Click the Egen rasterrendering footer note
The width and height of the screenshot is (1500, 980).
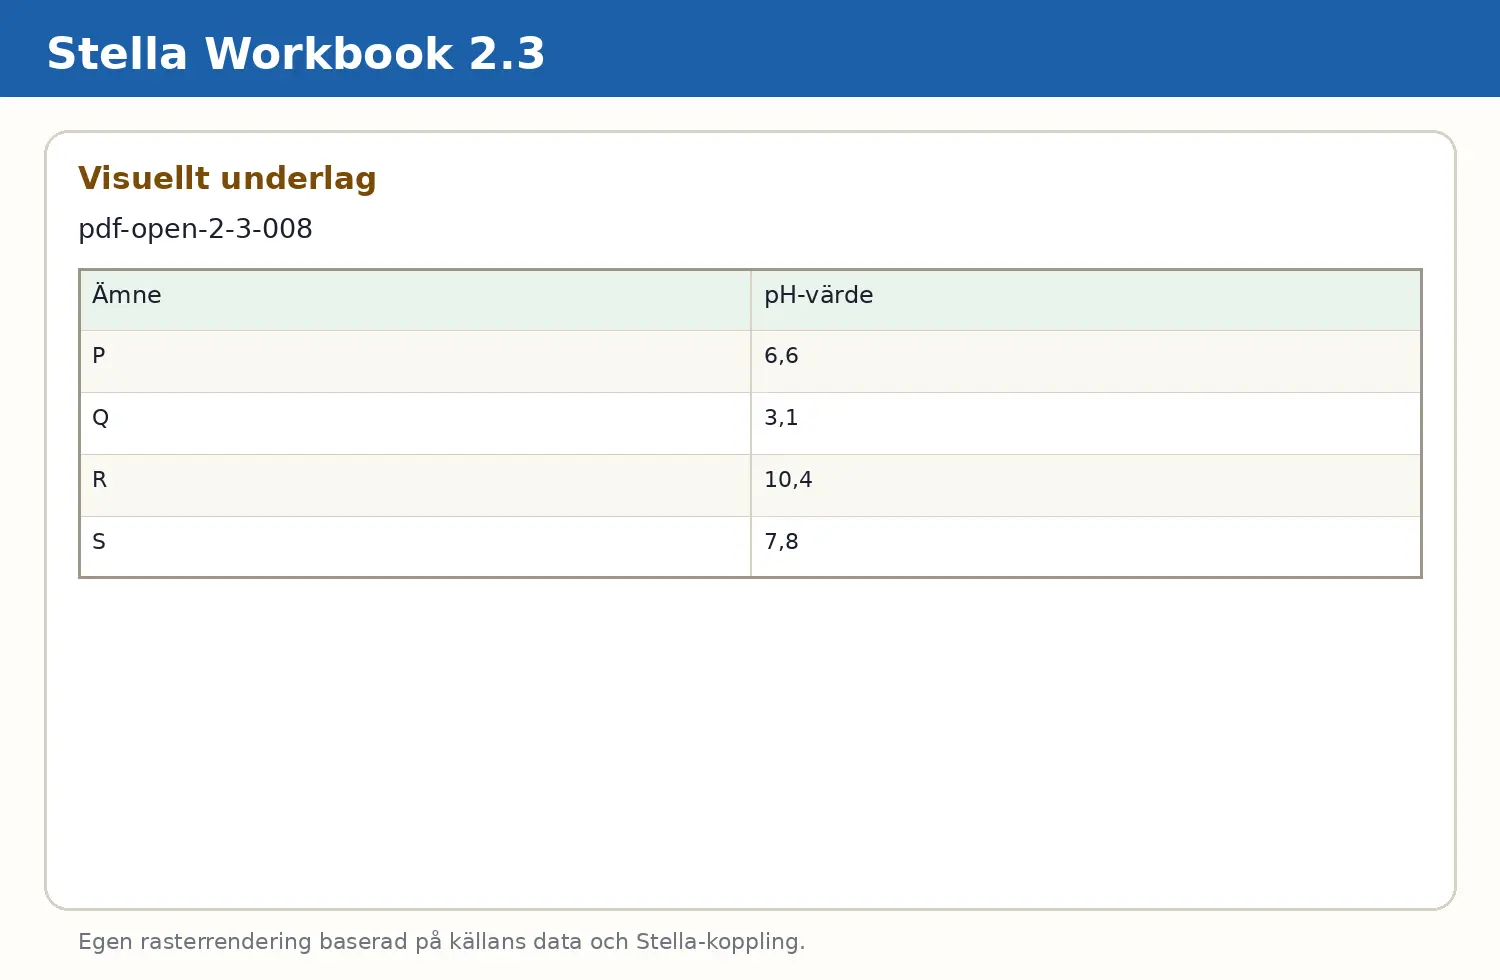coord(441,942)
